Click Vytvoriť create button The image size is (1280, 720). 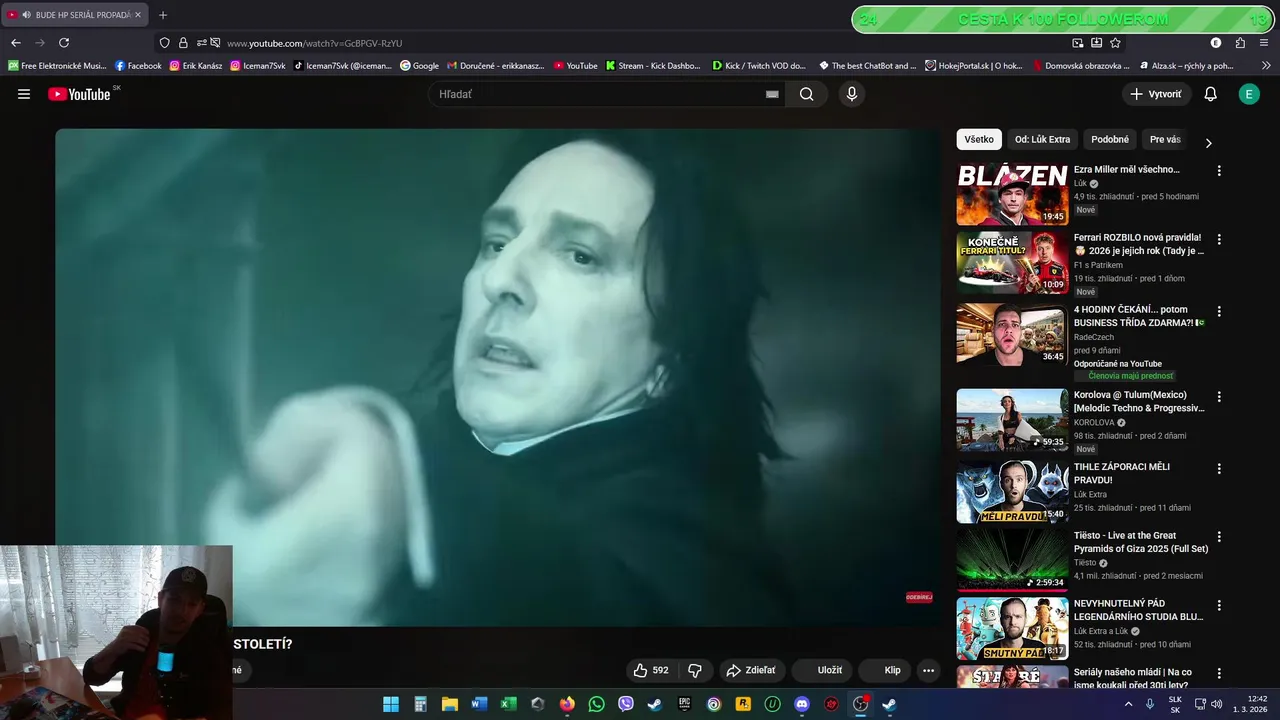1156,94
